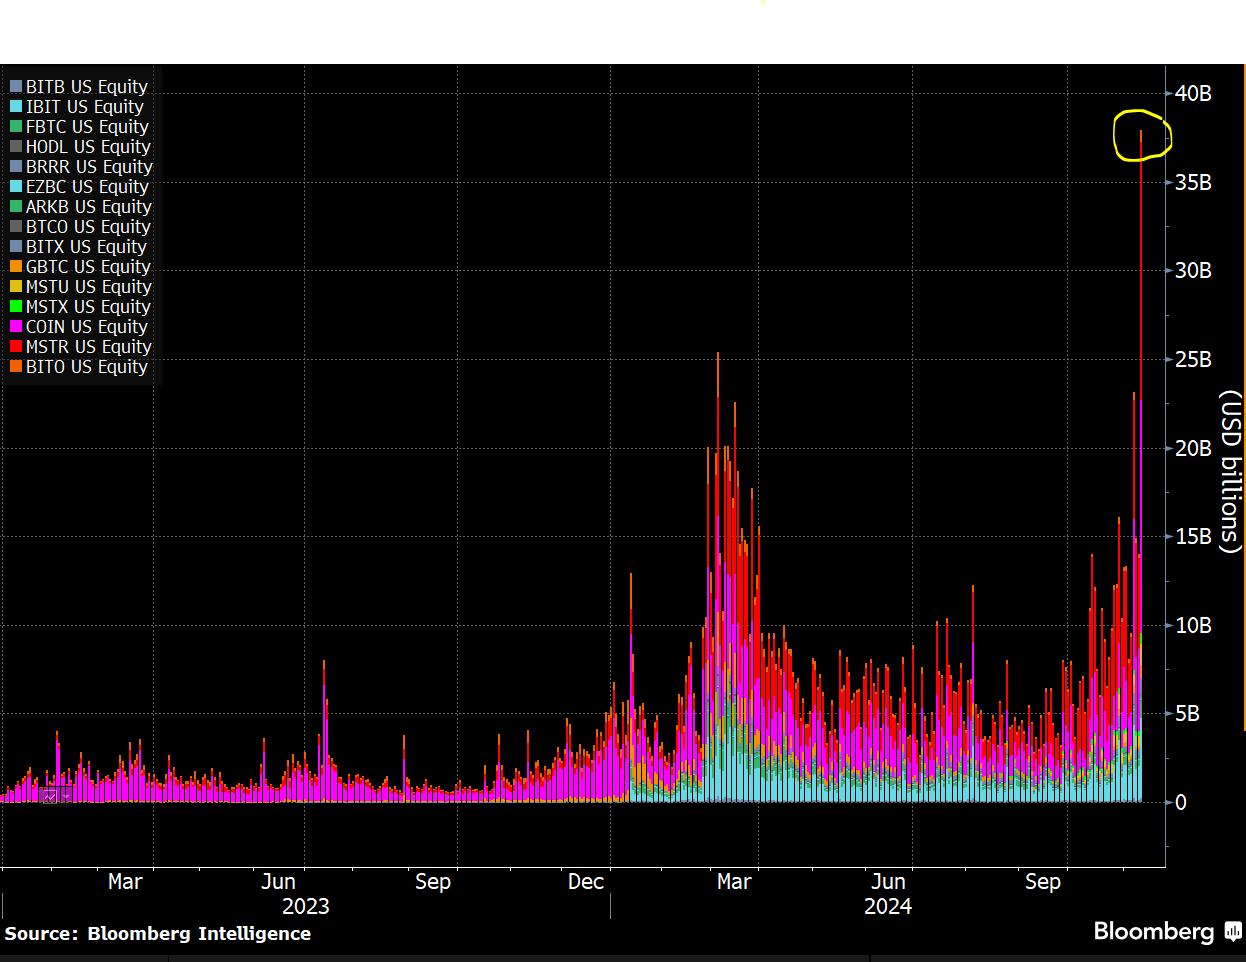1246x962 pixels.
Task: Select the HODL US Equity legend entry
Action: coord(80,147)
